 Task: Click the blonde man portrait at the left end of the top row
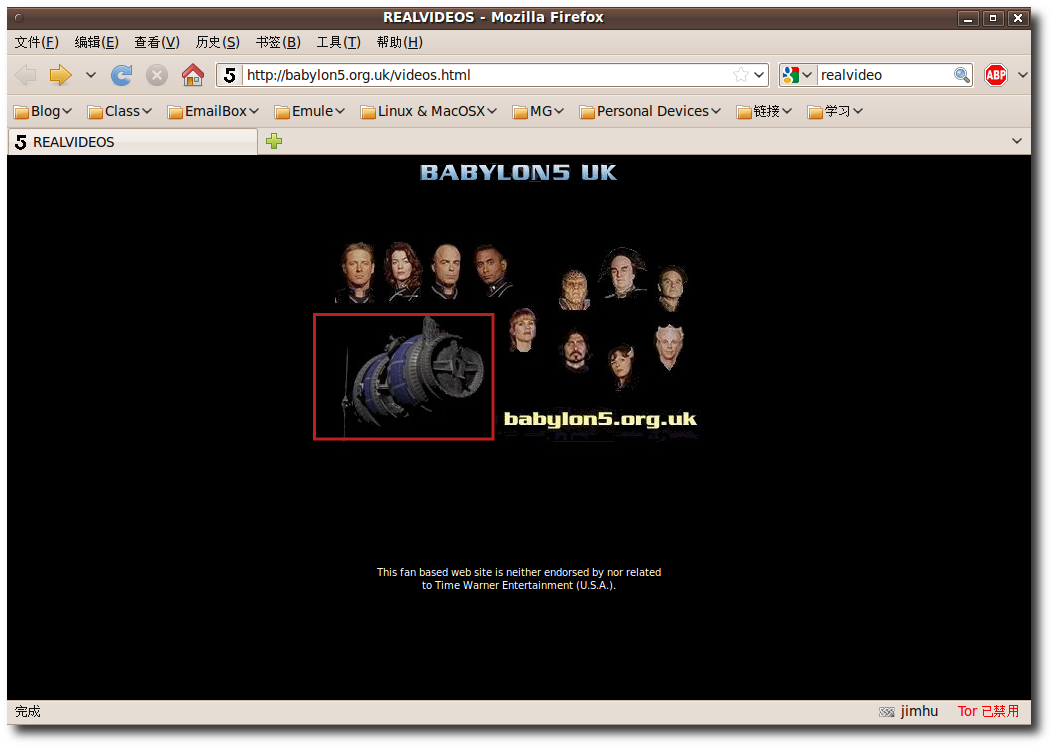tap(357, 272)
